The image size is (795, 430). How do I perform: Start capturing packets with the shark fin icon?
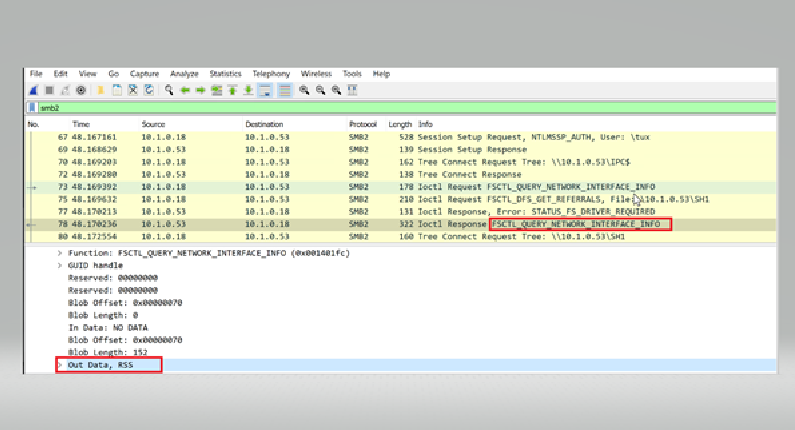(33, 90)
